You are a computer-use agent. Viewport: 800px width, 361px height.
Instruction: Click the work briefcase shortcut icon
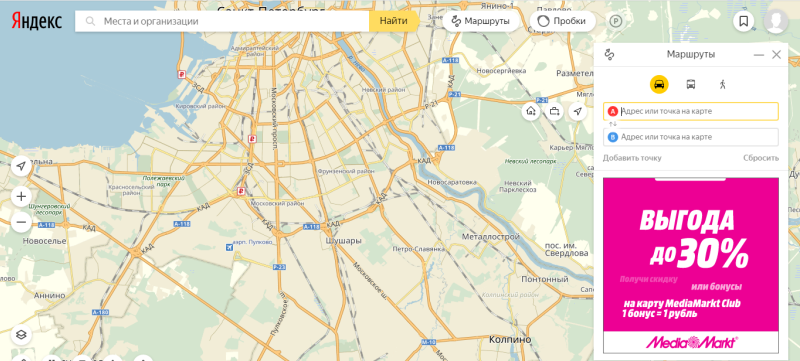point(554,111)
